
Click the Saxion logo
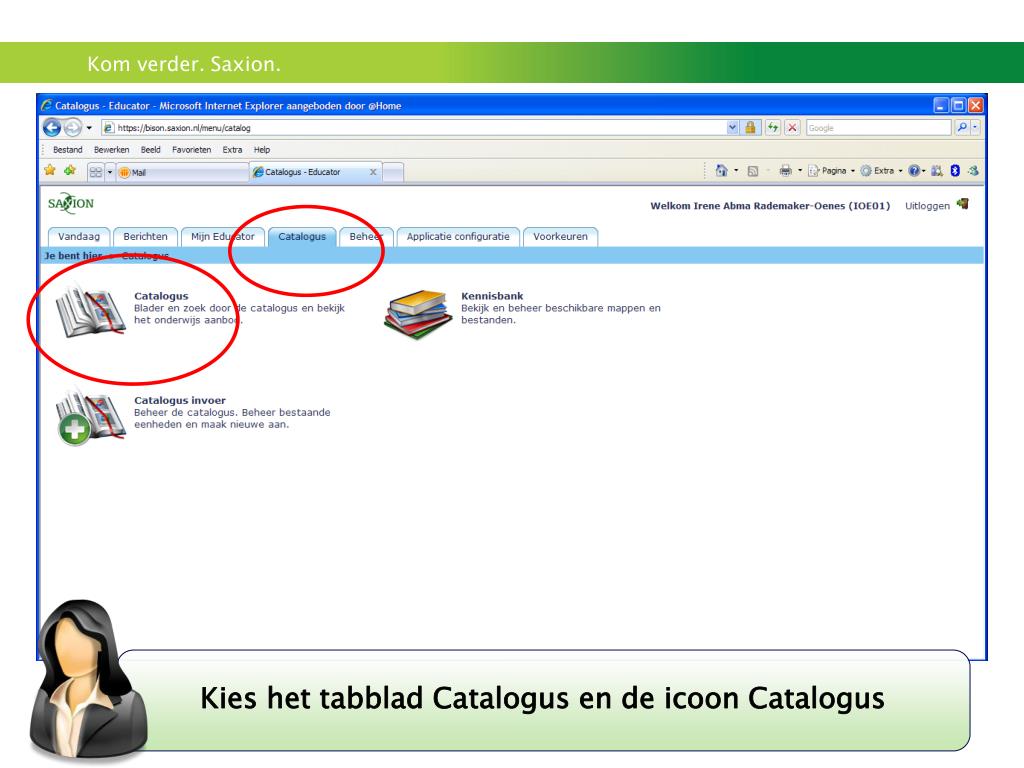tap(71, 204)
